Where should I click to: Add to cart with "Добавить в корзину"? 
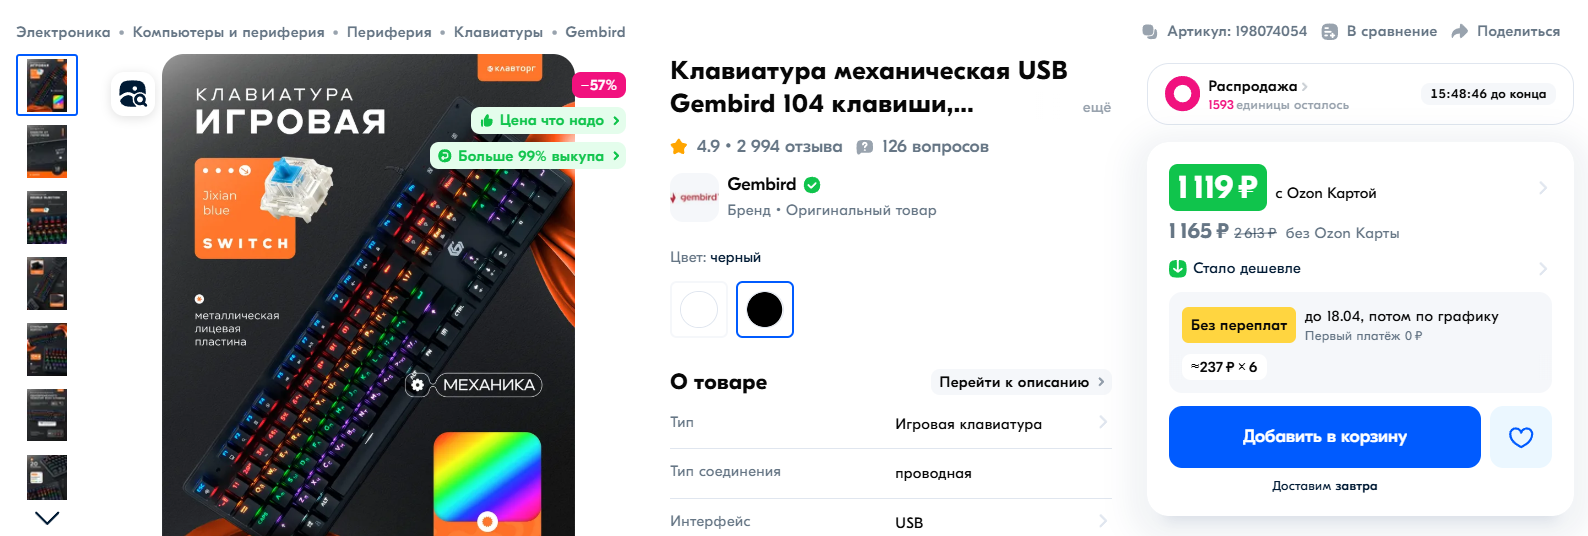click(x=1325, y=437)
